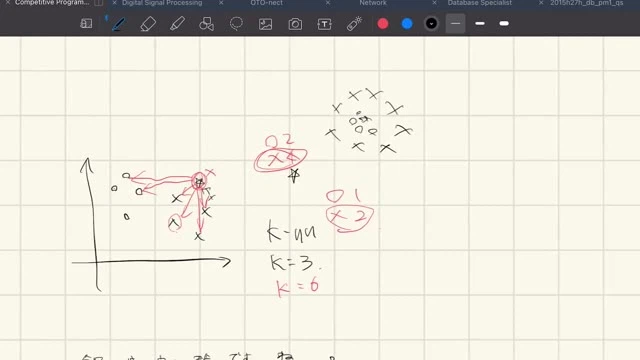Viewport: 640px width, 360px height.
Task: Select the Shapes tool
Action: [x=207, y=24]
